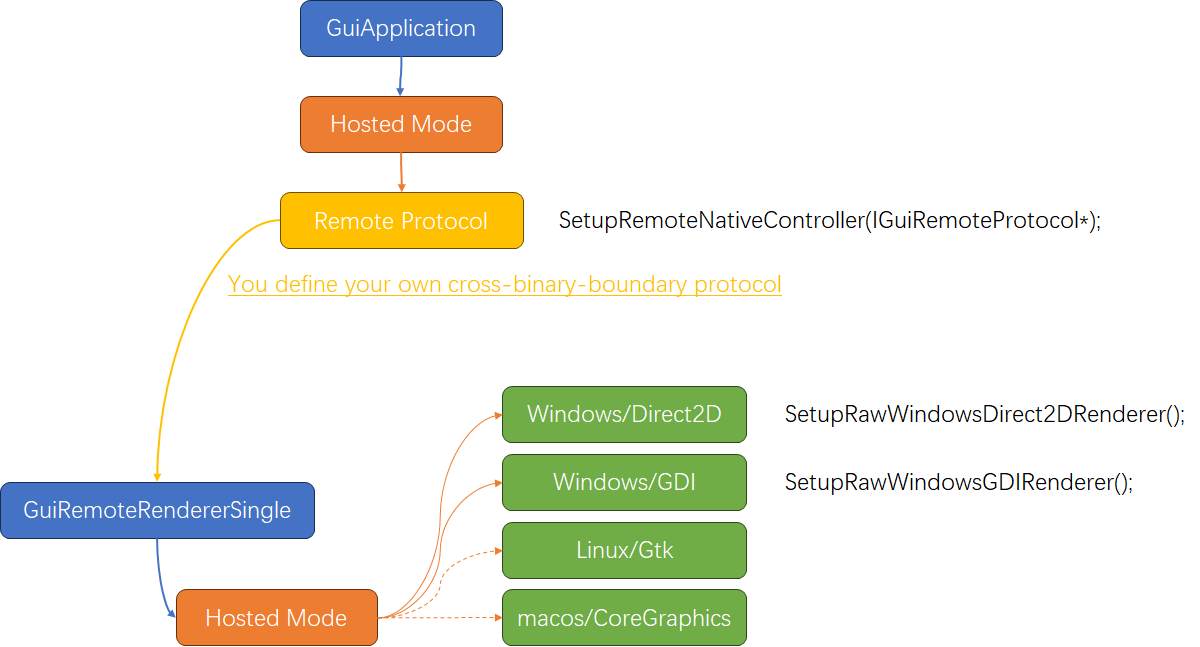Click the SetupRawWindowsDirect2DRenderer text

(983, 414)
